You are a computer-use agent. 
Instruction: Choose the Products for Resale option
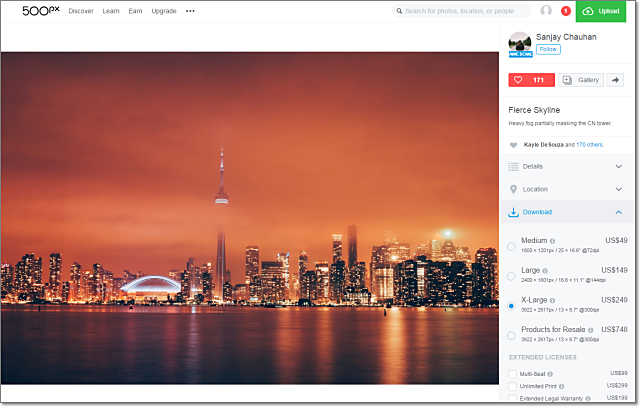[512, 334]
